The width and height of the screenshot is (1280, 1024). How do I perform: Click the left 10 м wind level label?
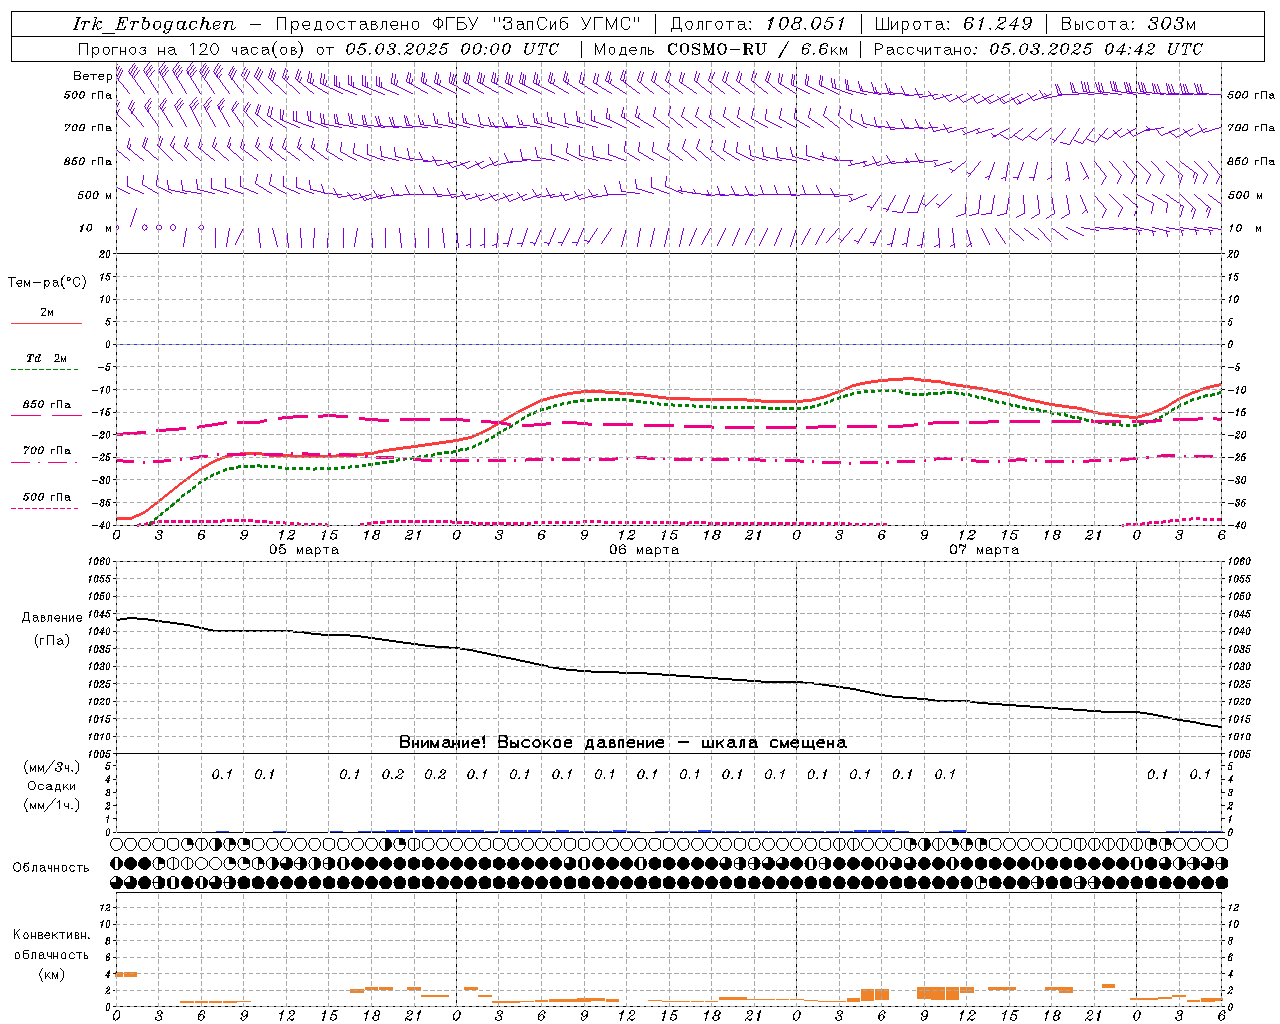96,228
